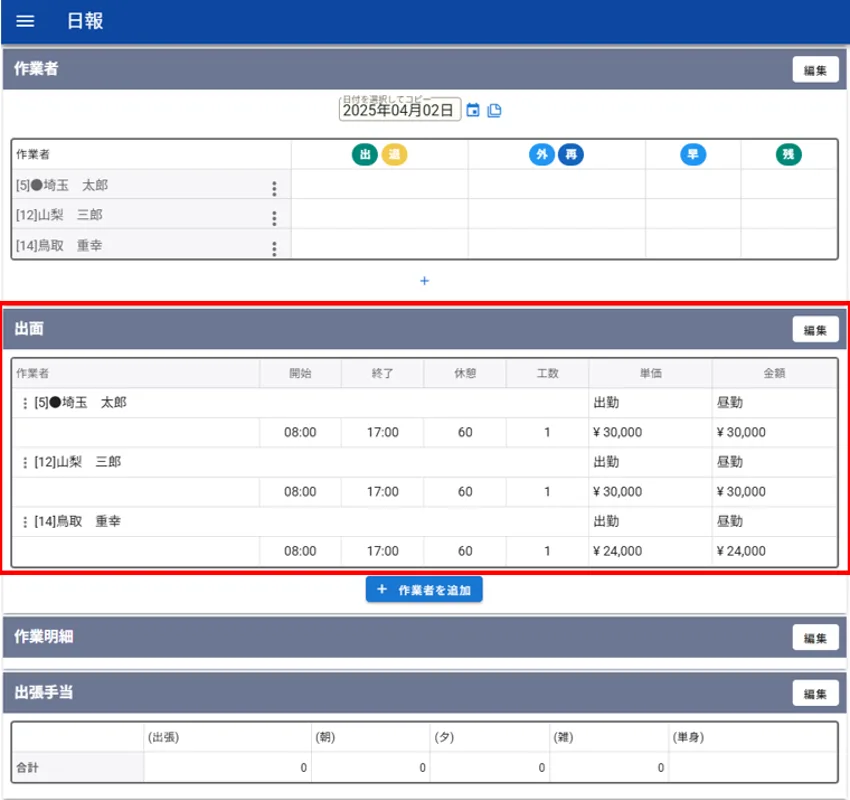Open the hamburger navigation menu
The image size is (850, 800).
[x=25, y=21]
